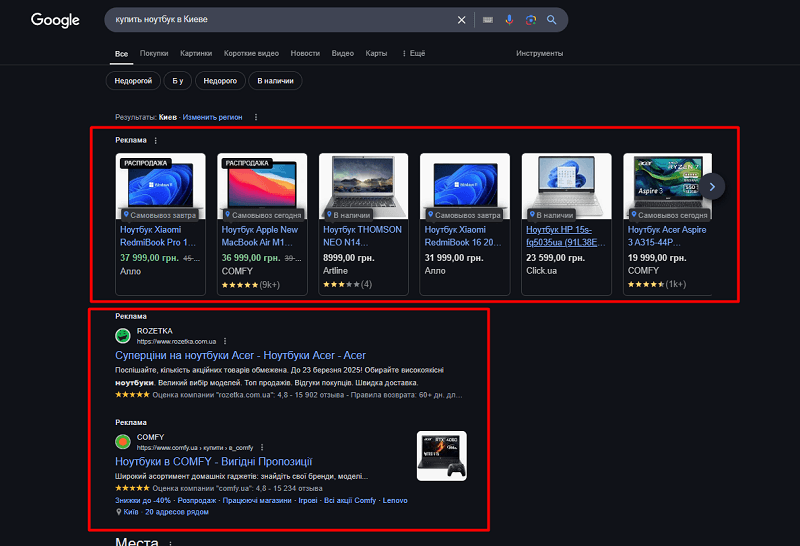The image size is (800, 546).
Task: Click COMFY ad gaming laptop thumbnail
Action: coord(442,456)
